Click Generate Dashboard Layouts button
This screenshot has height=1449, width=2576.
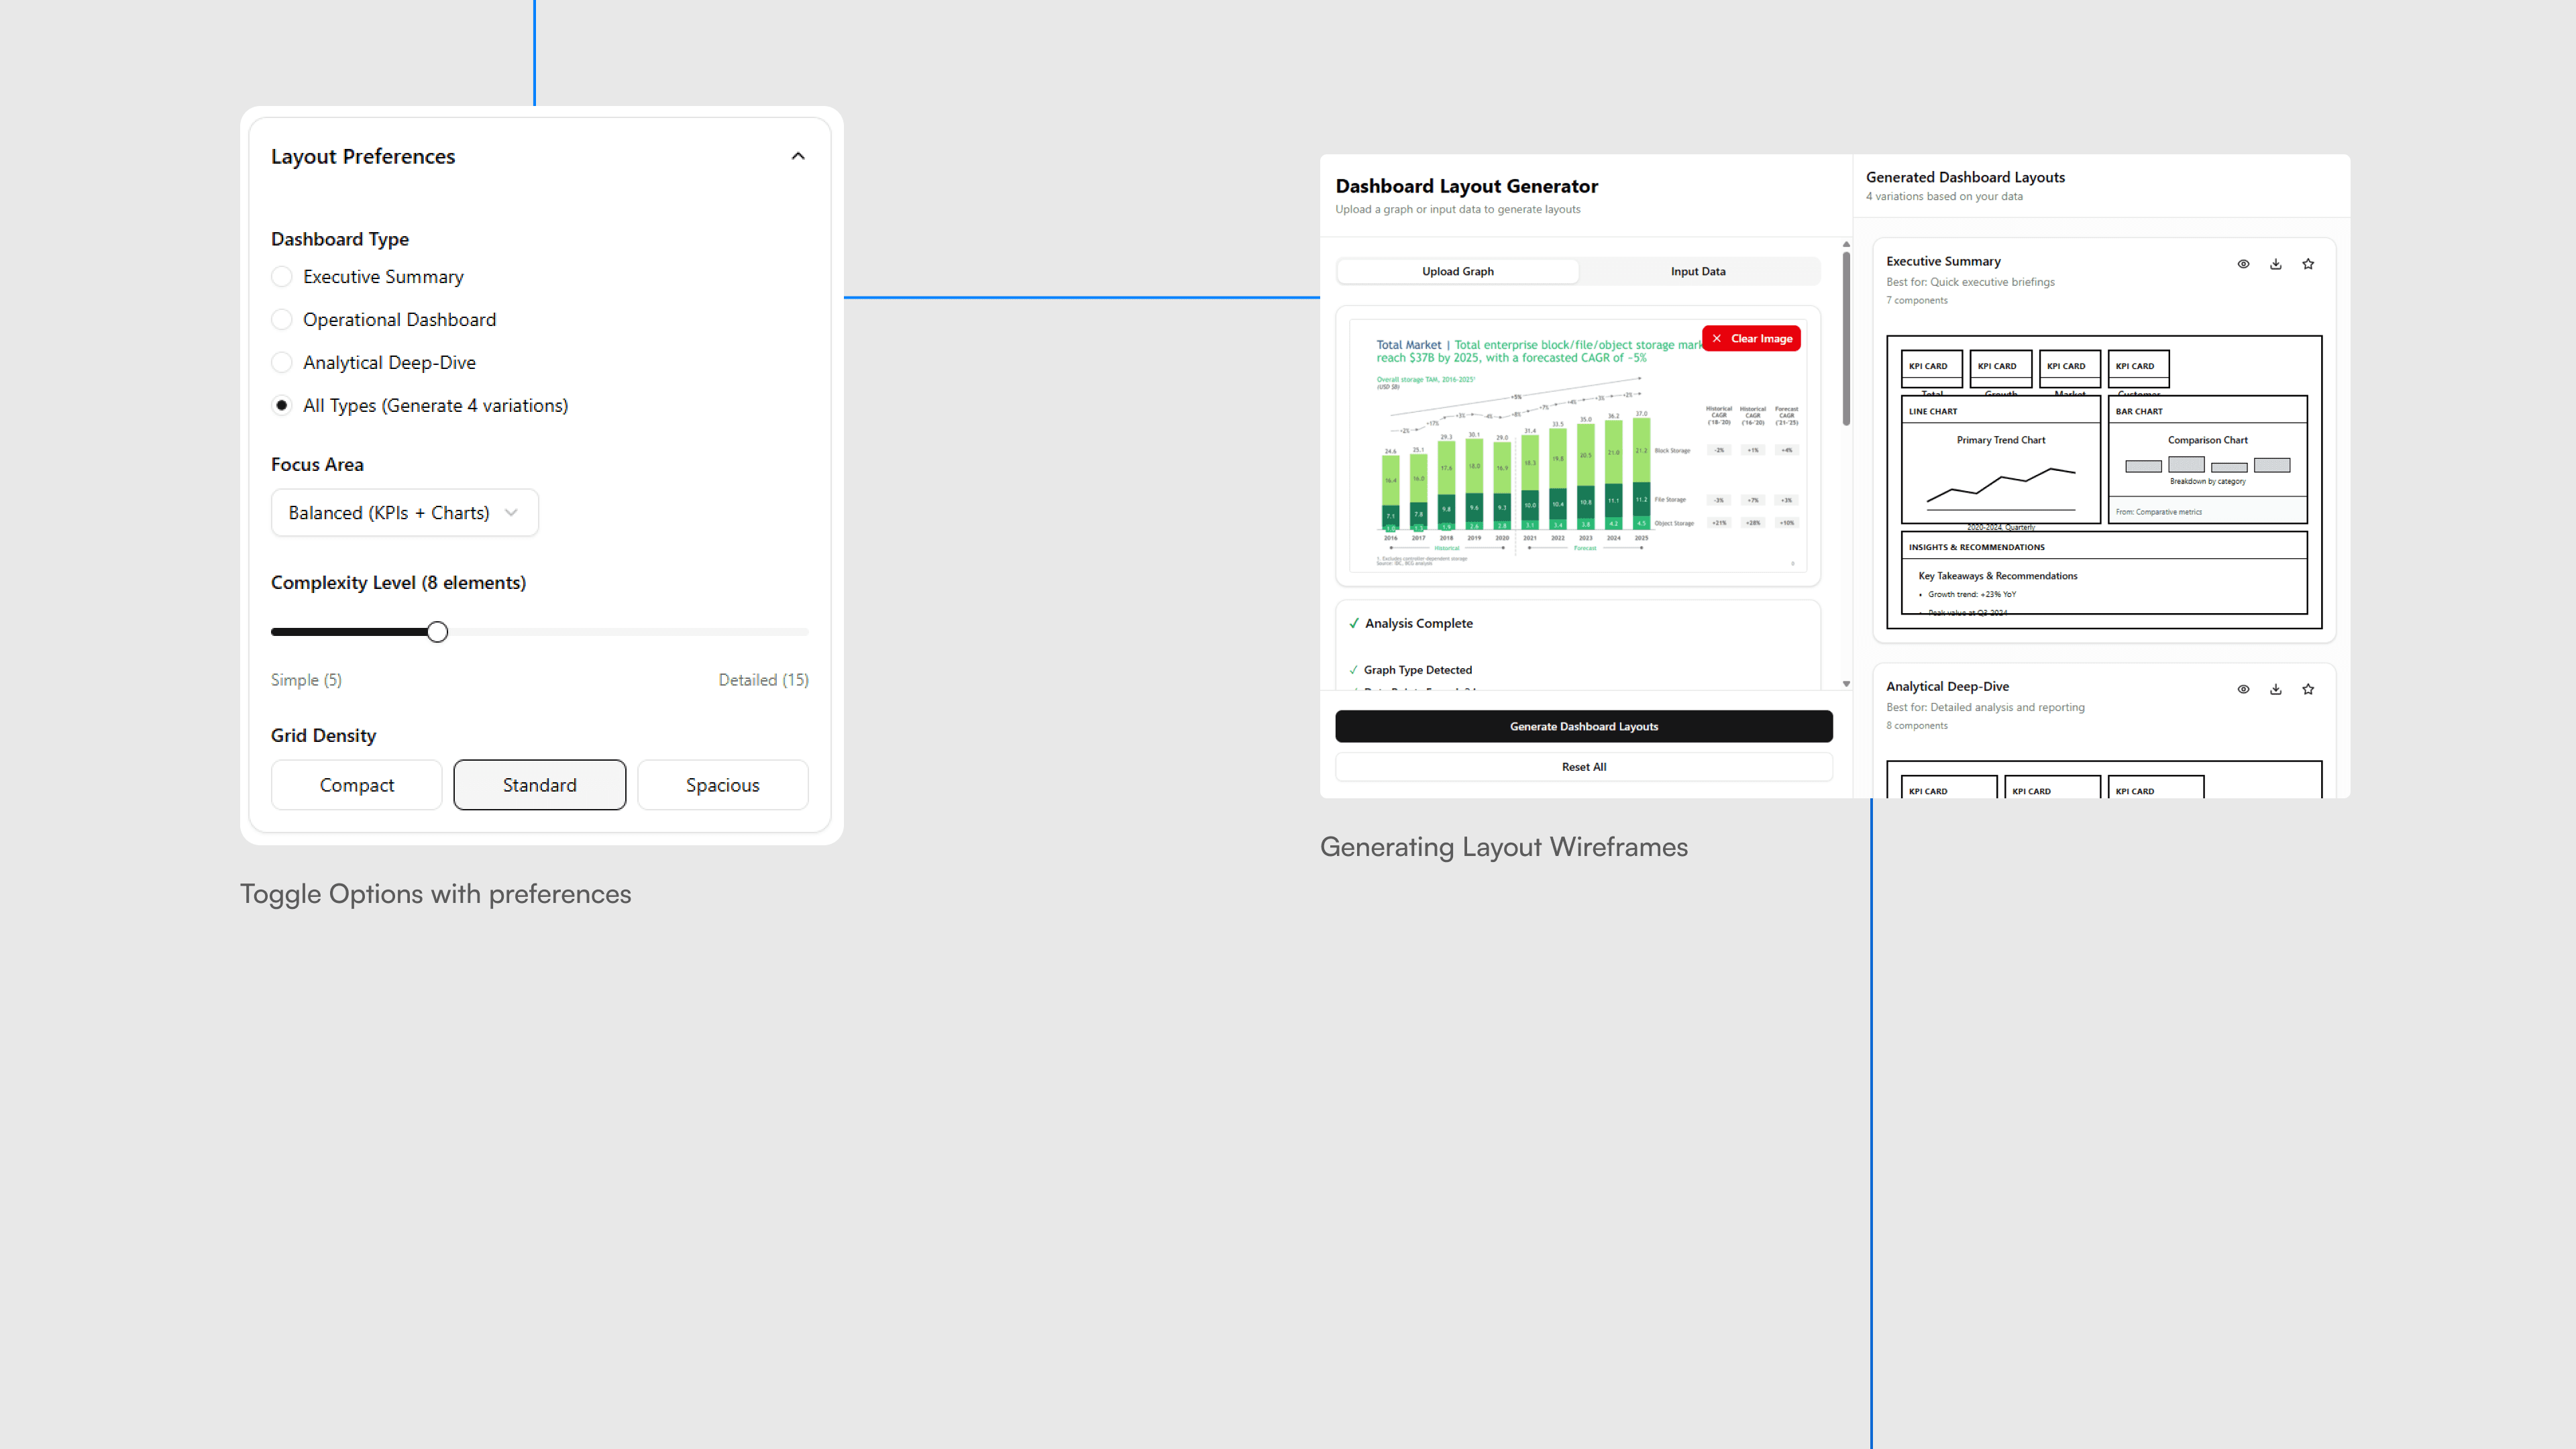tap(1583, 727)
